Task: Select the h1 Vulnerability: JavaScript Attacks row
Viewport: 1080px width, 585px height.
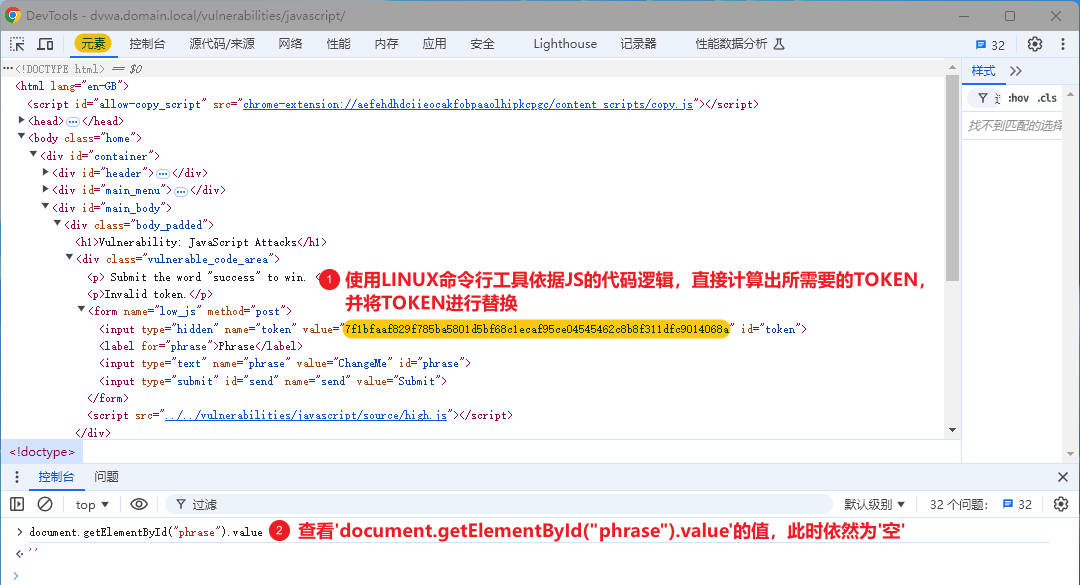Action: point(200,242)
